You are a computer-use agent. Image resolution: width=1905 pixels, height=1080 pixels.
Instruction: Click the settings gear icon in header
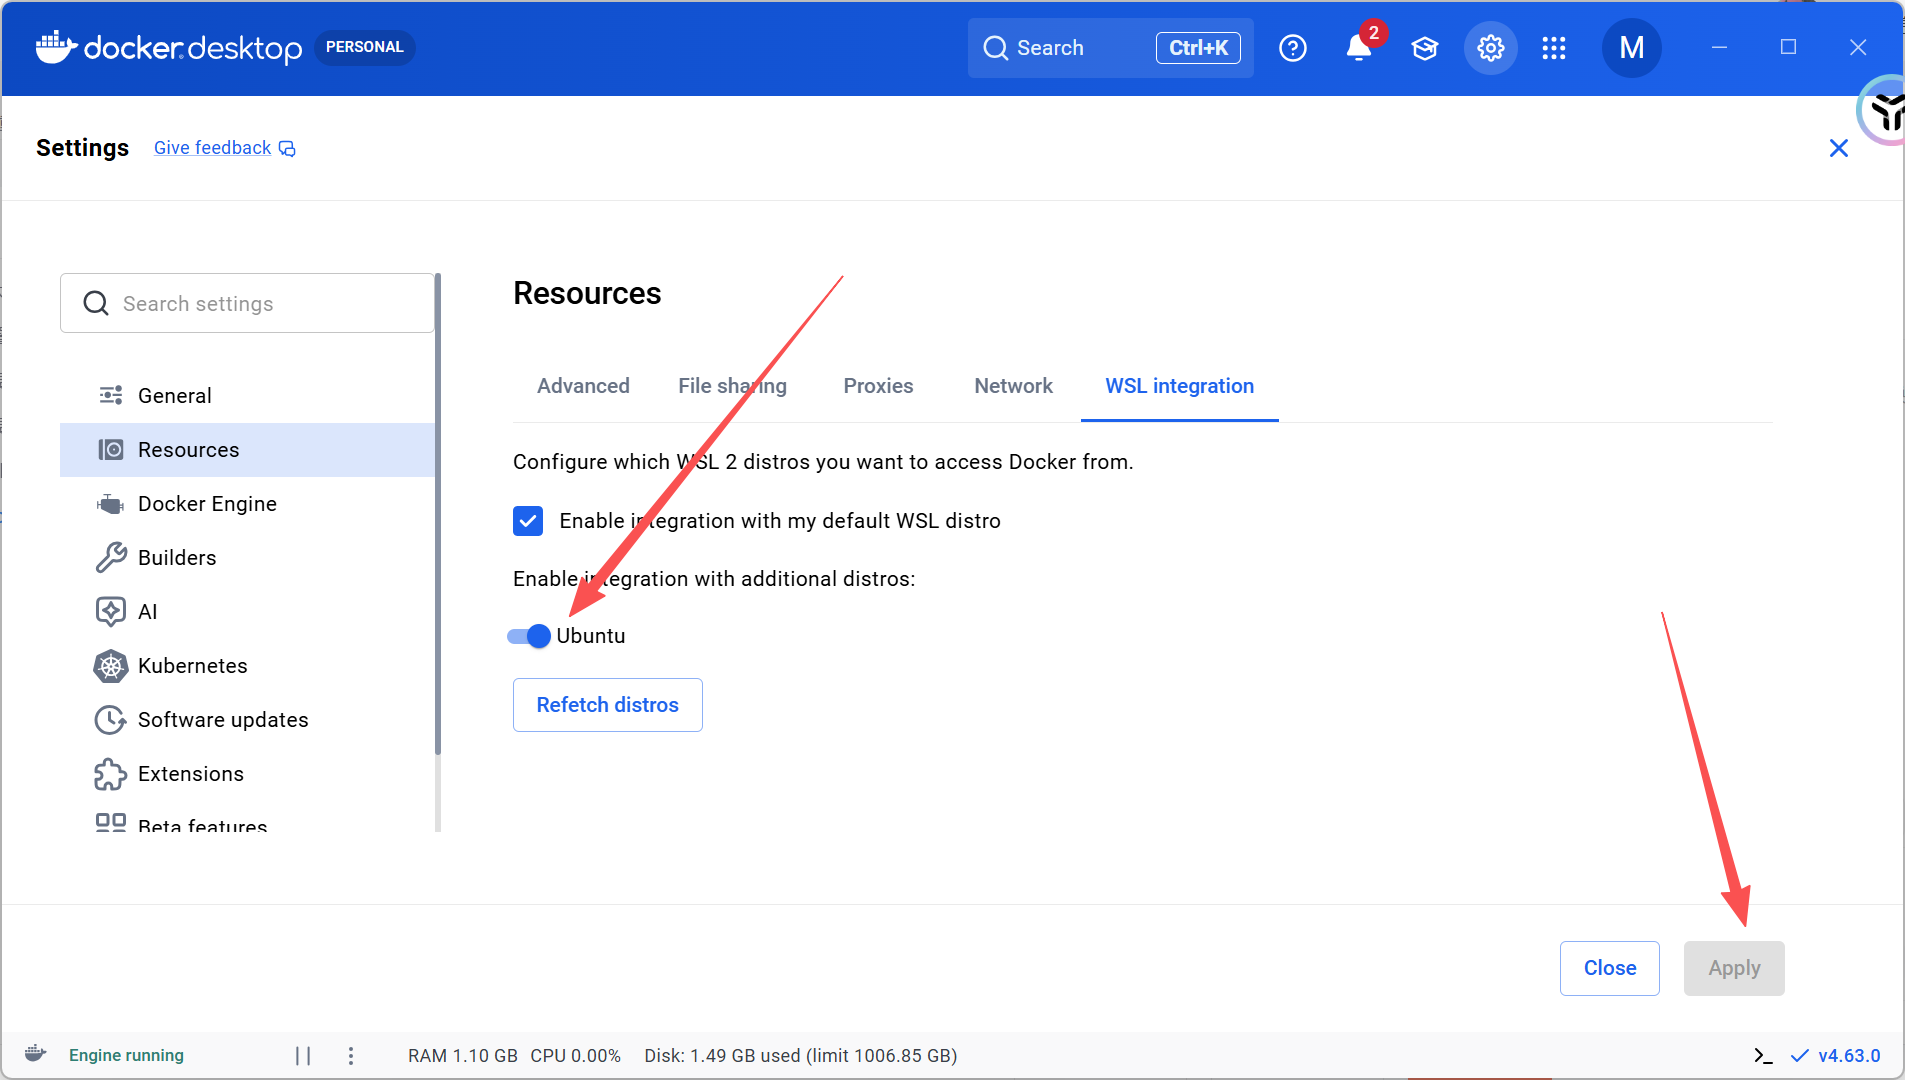pyautogui.click(x=1490, y=48)
